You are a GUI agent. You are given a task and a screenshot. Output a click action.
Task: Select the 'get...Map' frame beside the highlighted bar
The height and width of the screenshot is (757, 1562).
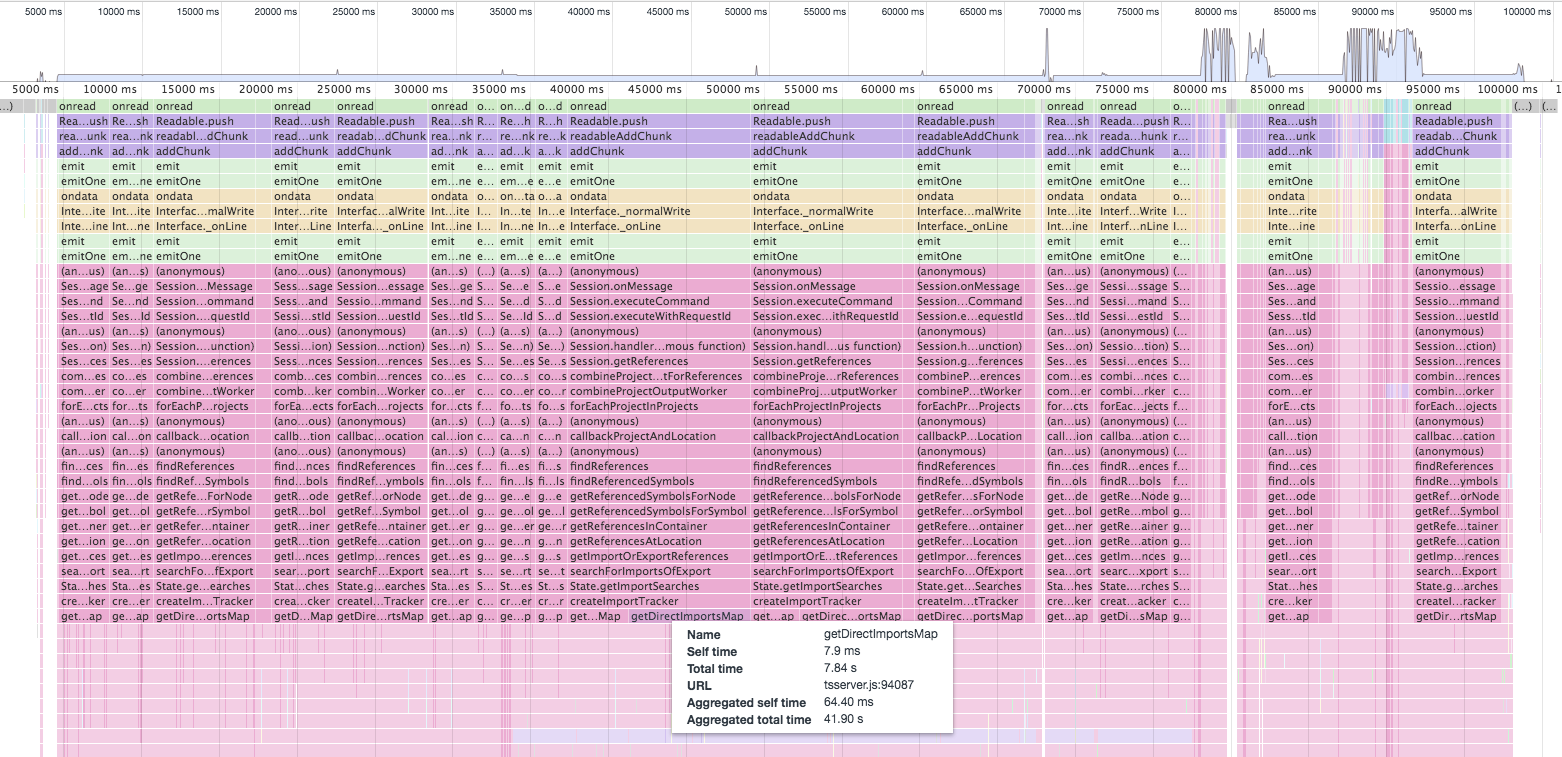[597, 617]
